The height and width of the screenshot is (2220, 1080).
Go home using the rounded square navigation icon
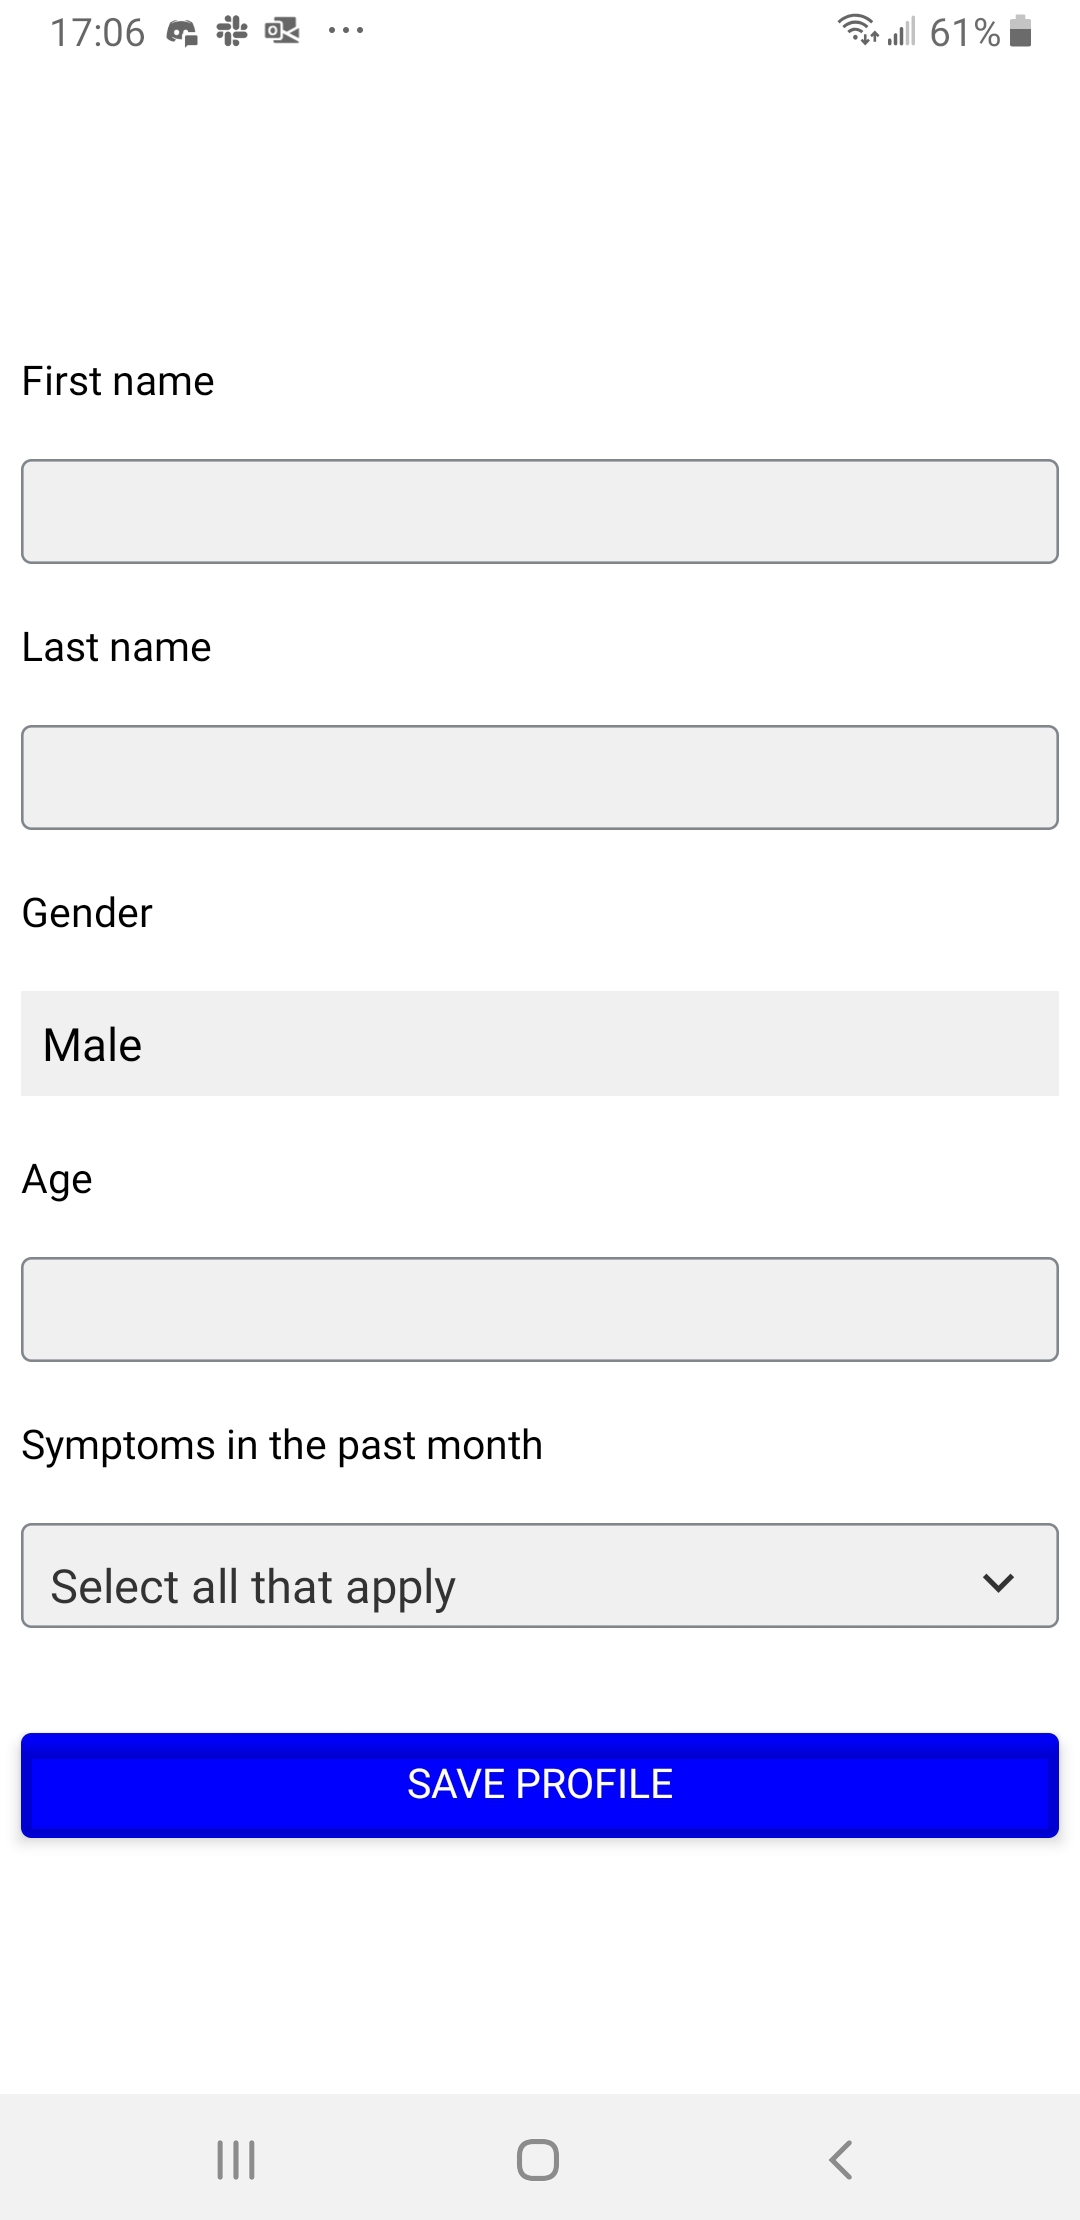(538, 2160)
